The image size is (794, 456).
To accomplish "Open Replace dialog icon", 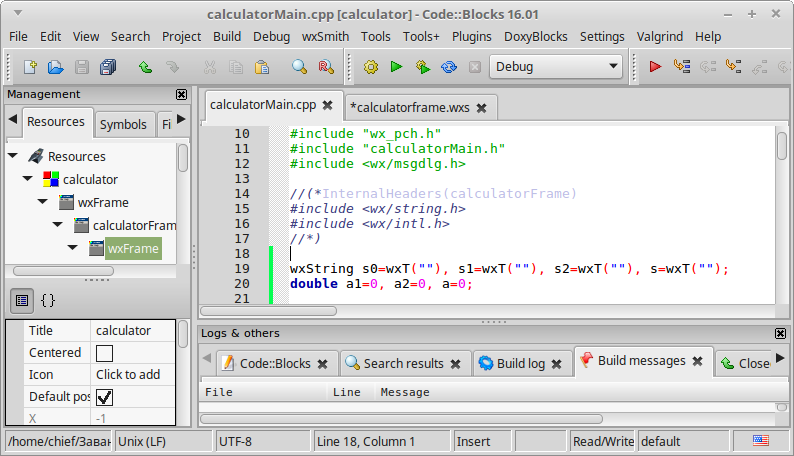I will pyautogui.click(x=326, y=67).
